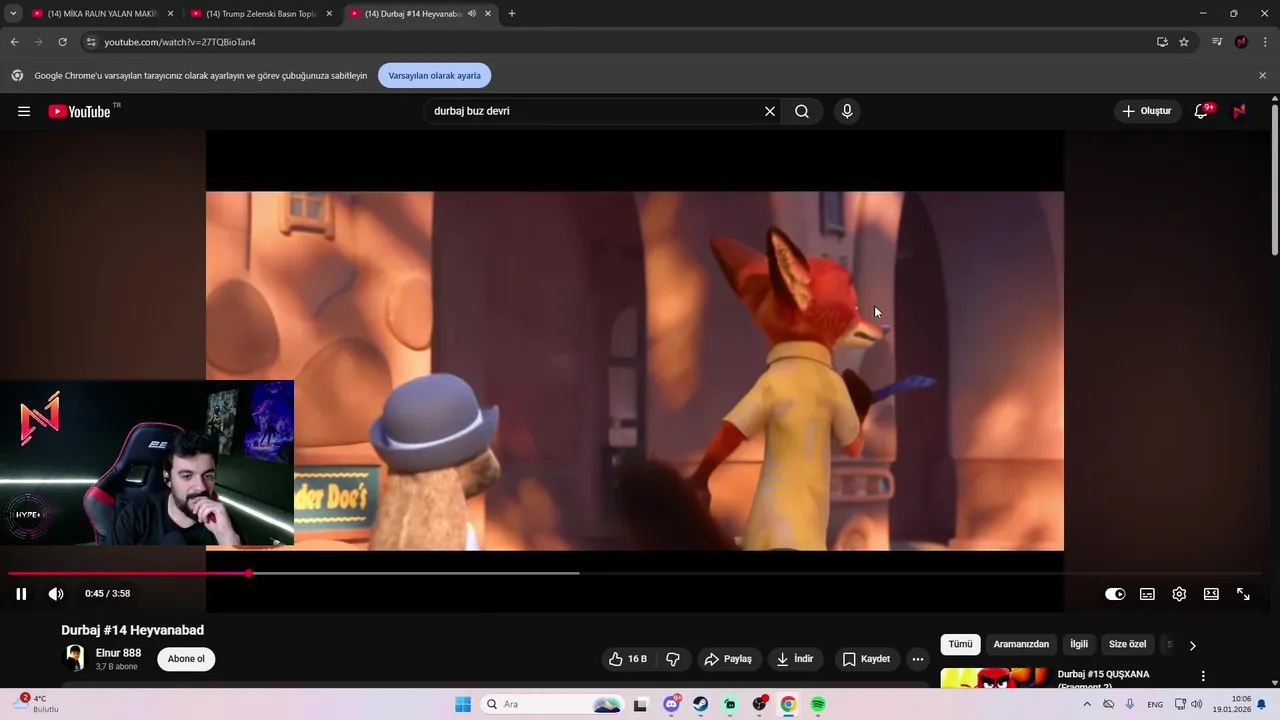Select the Aramanızdan filter chip

point(1021,644)
